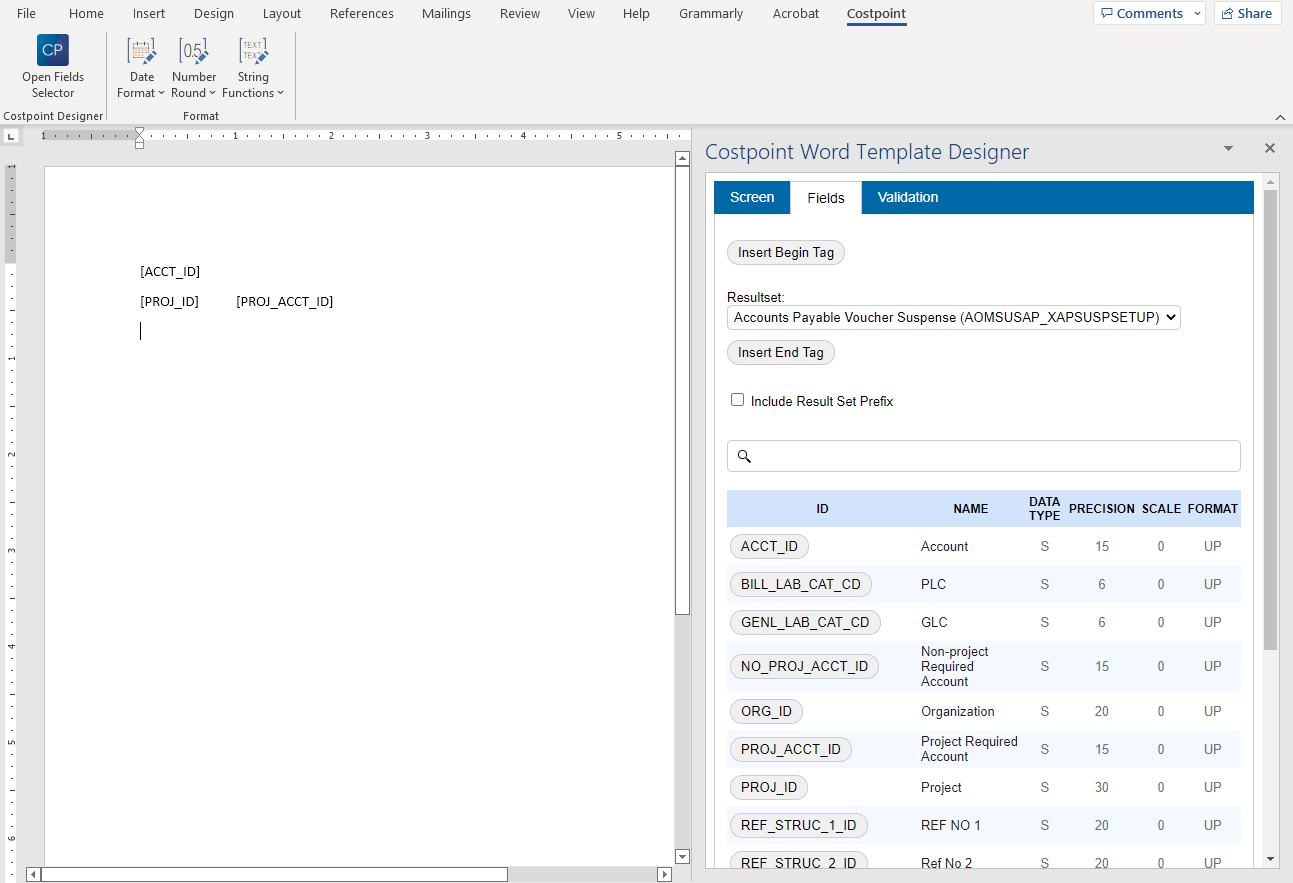Switch to the Screen tab
1293x883 pixels.
click(x=751, y=197)
